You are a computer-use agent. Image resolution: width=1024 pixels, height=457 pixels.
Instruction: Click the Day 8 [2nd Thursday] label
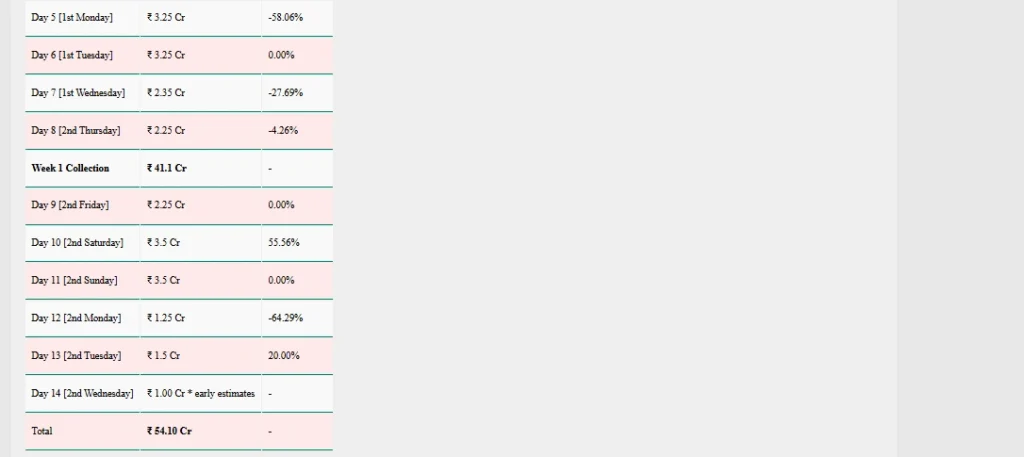[x=76, y=131]
